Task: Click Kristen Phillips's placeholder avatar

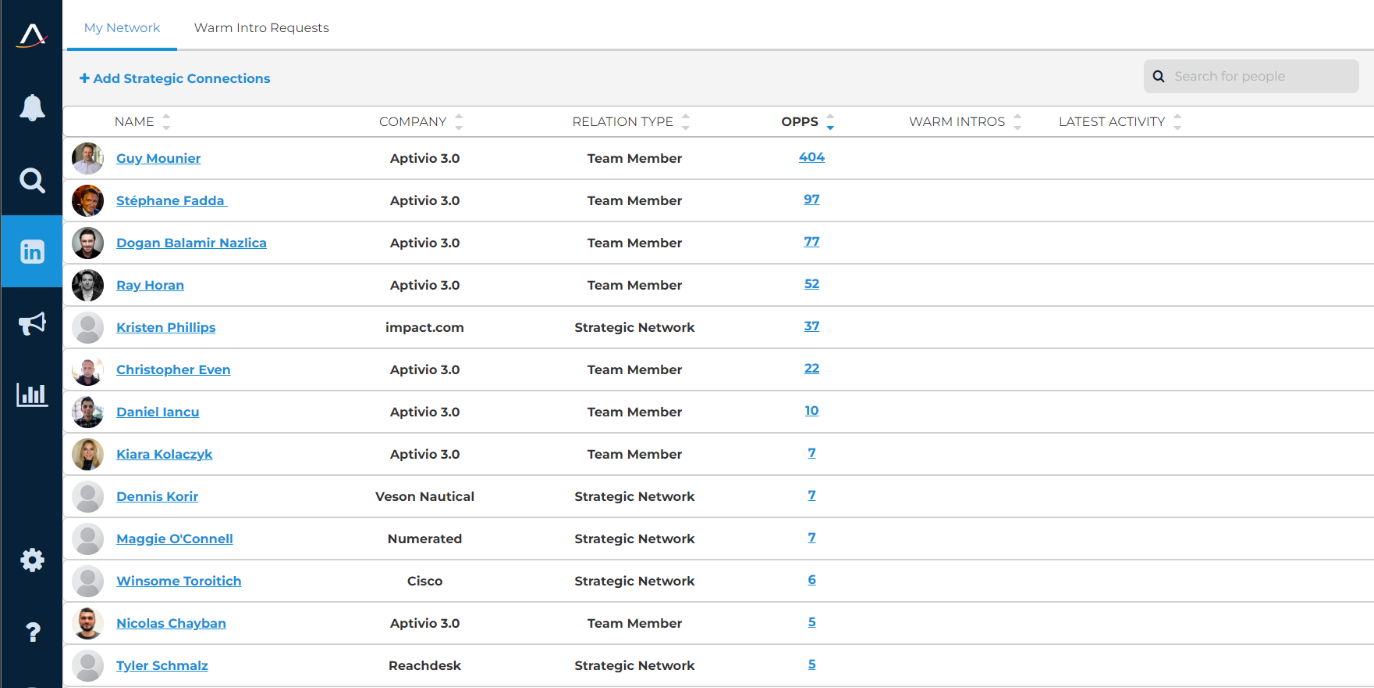Action: point(88,328)
